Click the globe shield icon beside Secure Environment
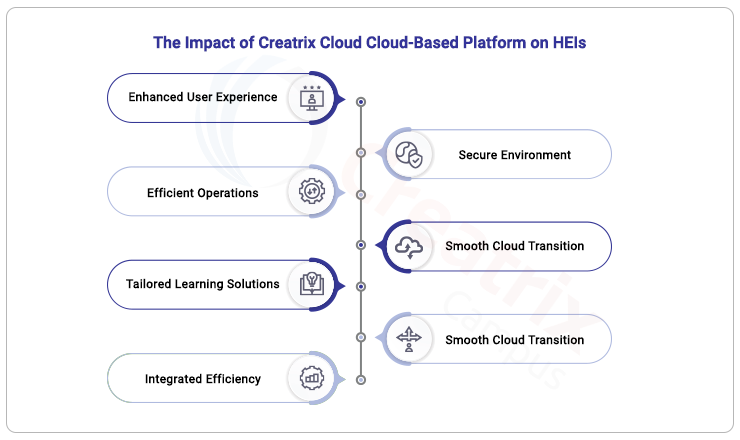This screenshot has width=740, height=440. tap(409, 154)
